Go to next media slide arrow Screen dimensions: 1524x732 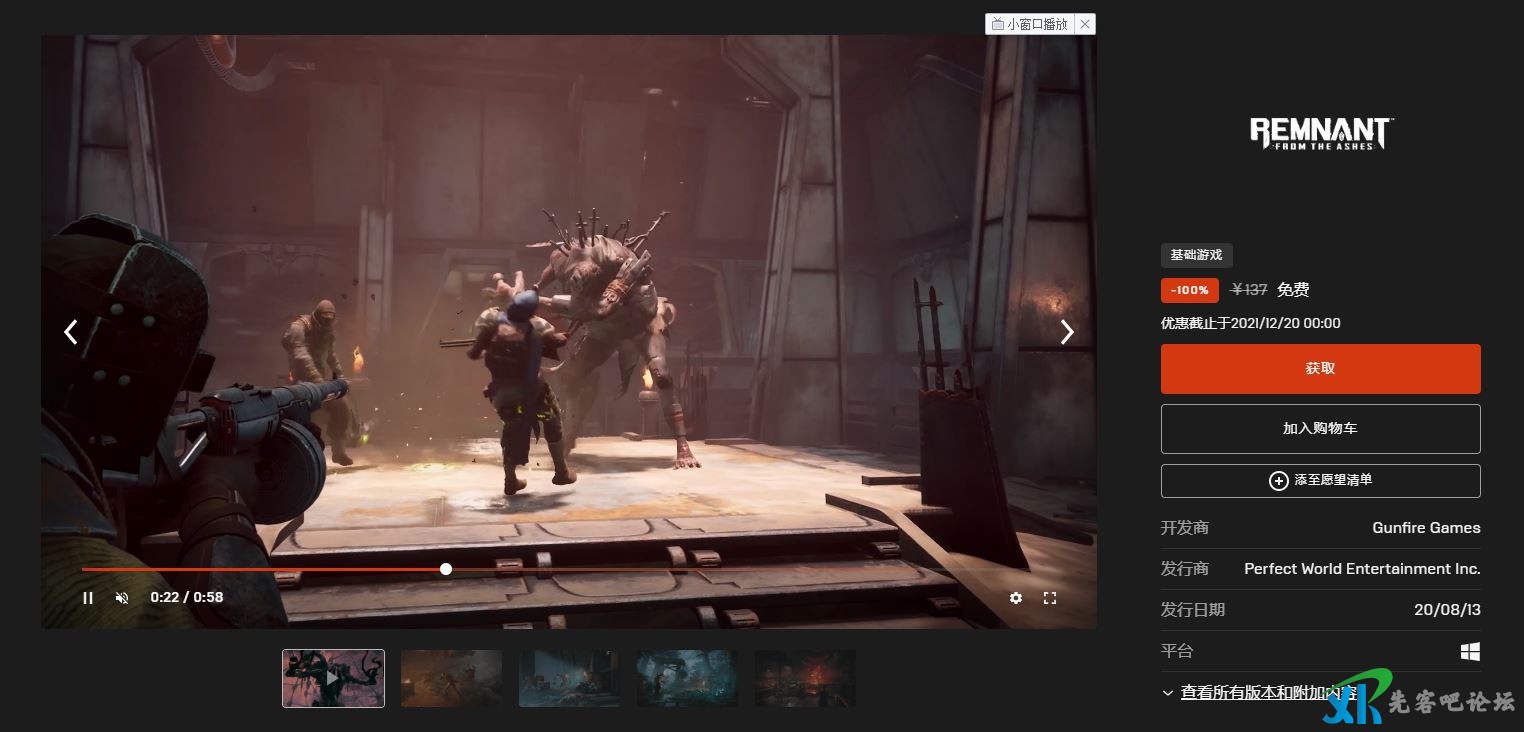coord(1067,332)
